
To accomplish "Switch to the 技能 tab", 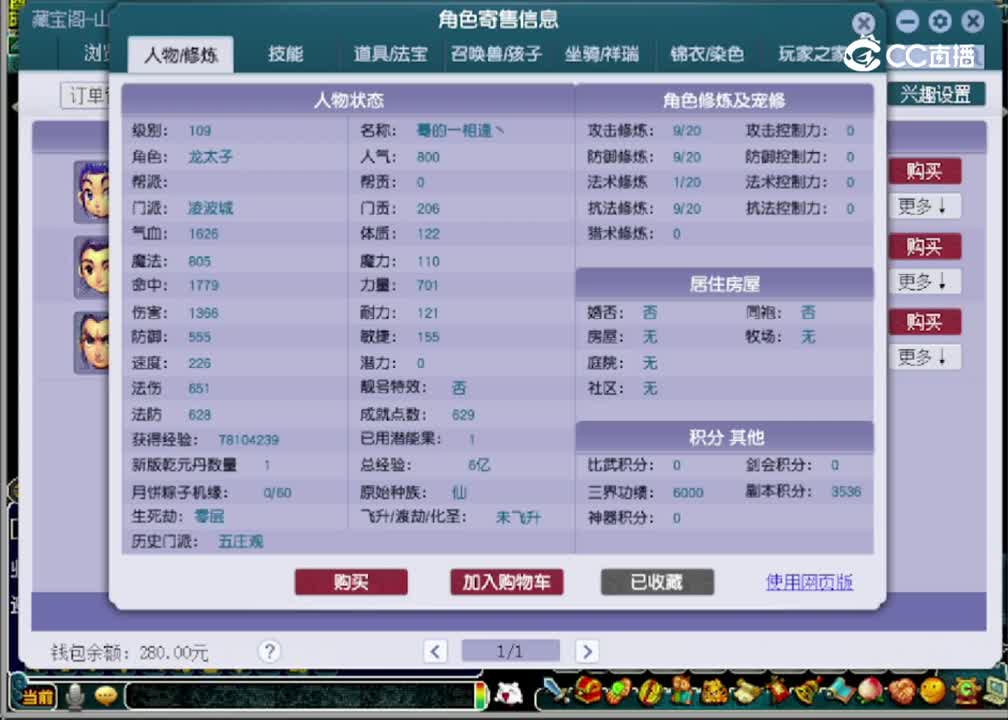I will click(x=287, y=55).
